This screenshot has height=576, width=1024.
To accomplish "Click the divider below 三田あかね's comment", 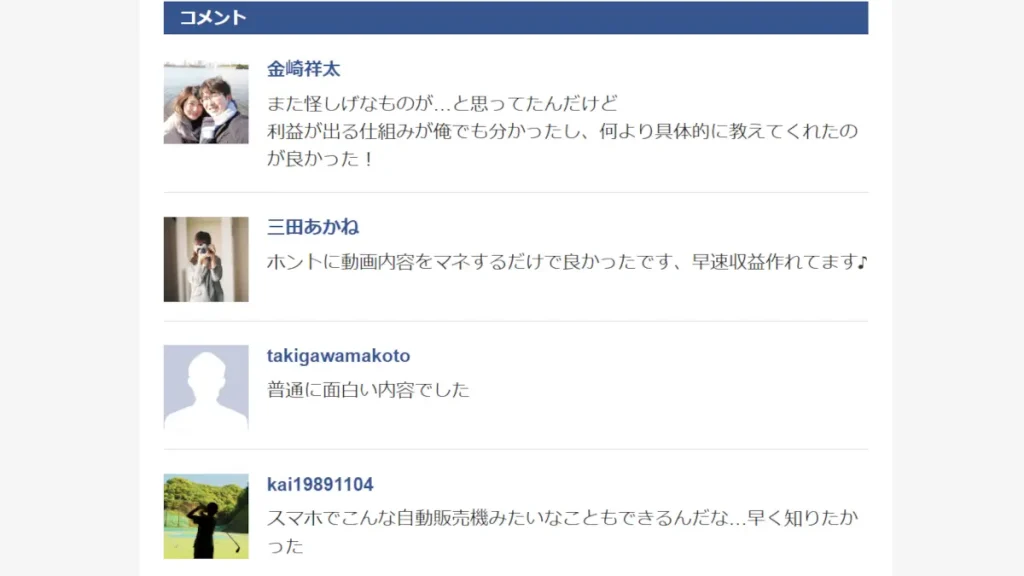I will coord(516,321).
